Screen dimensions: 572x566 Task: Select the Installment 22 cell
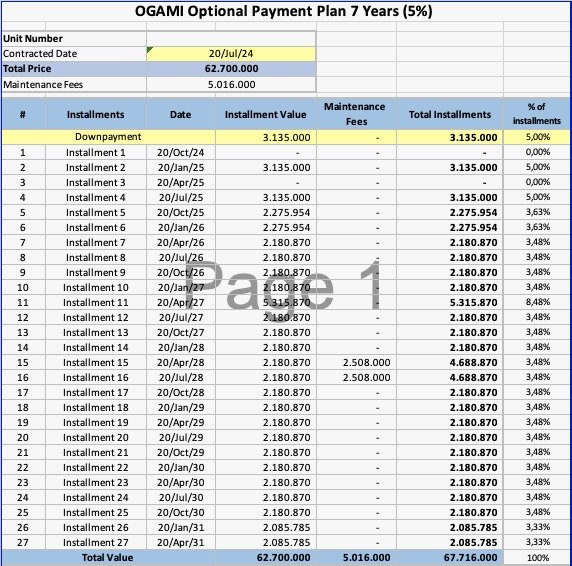(x=96, y=468)
